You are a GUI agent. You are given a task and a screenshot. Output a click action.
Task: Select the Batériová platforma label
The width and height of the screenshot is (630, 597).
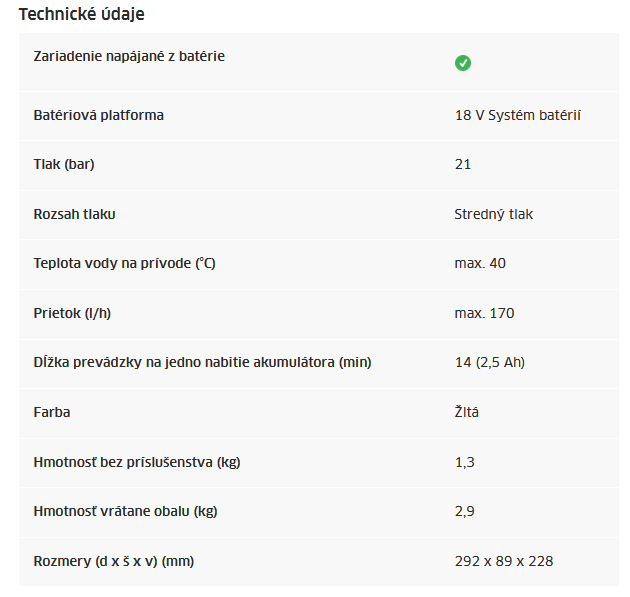click(98, 115)
